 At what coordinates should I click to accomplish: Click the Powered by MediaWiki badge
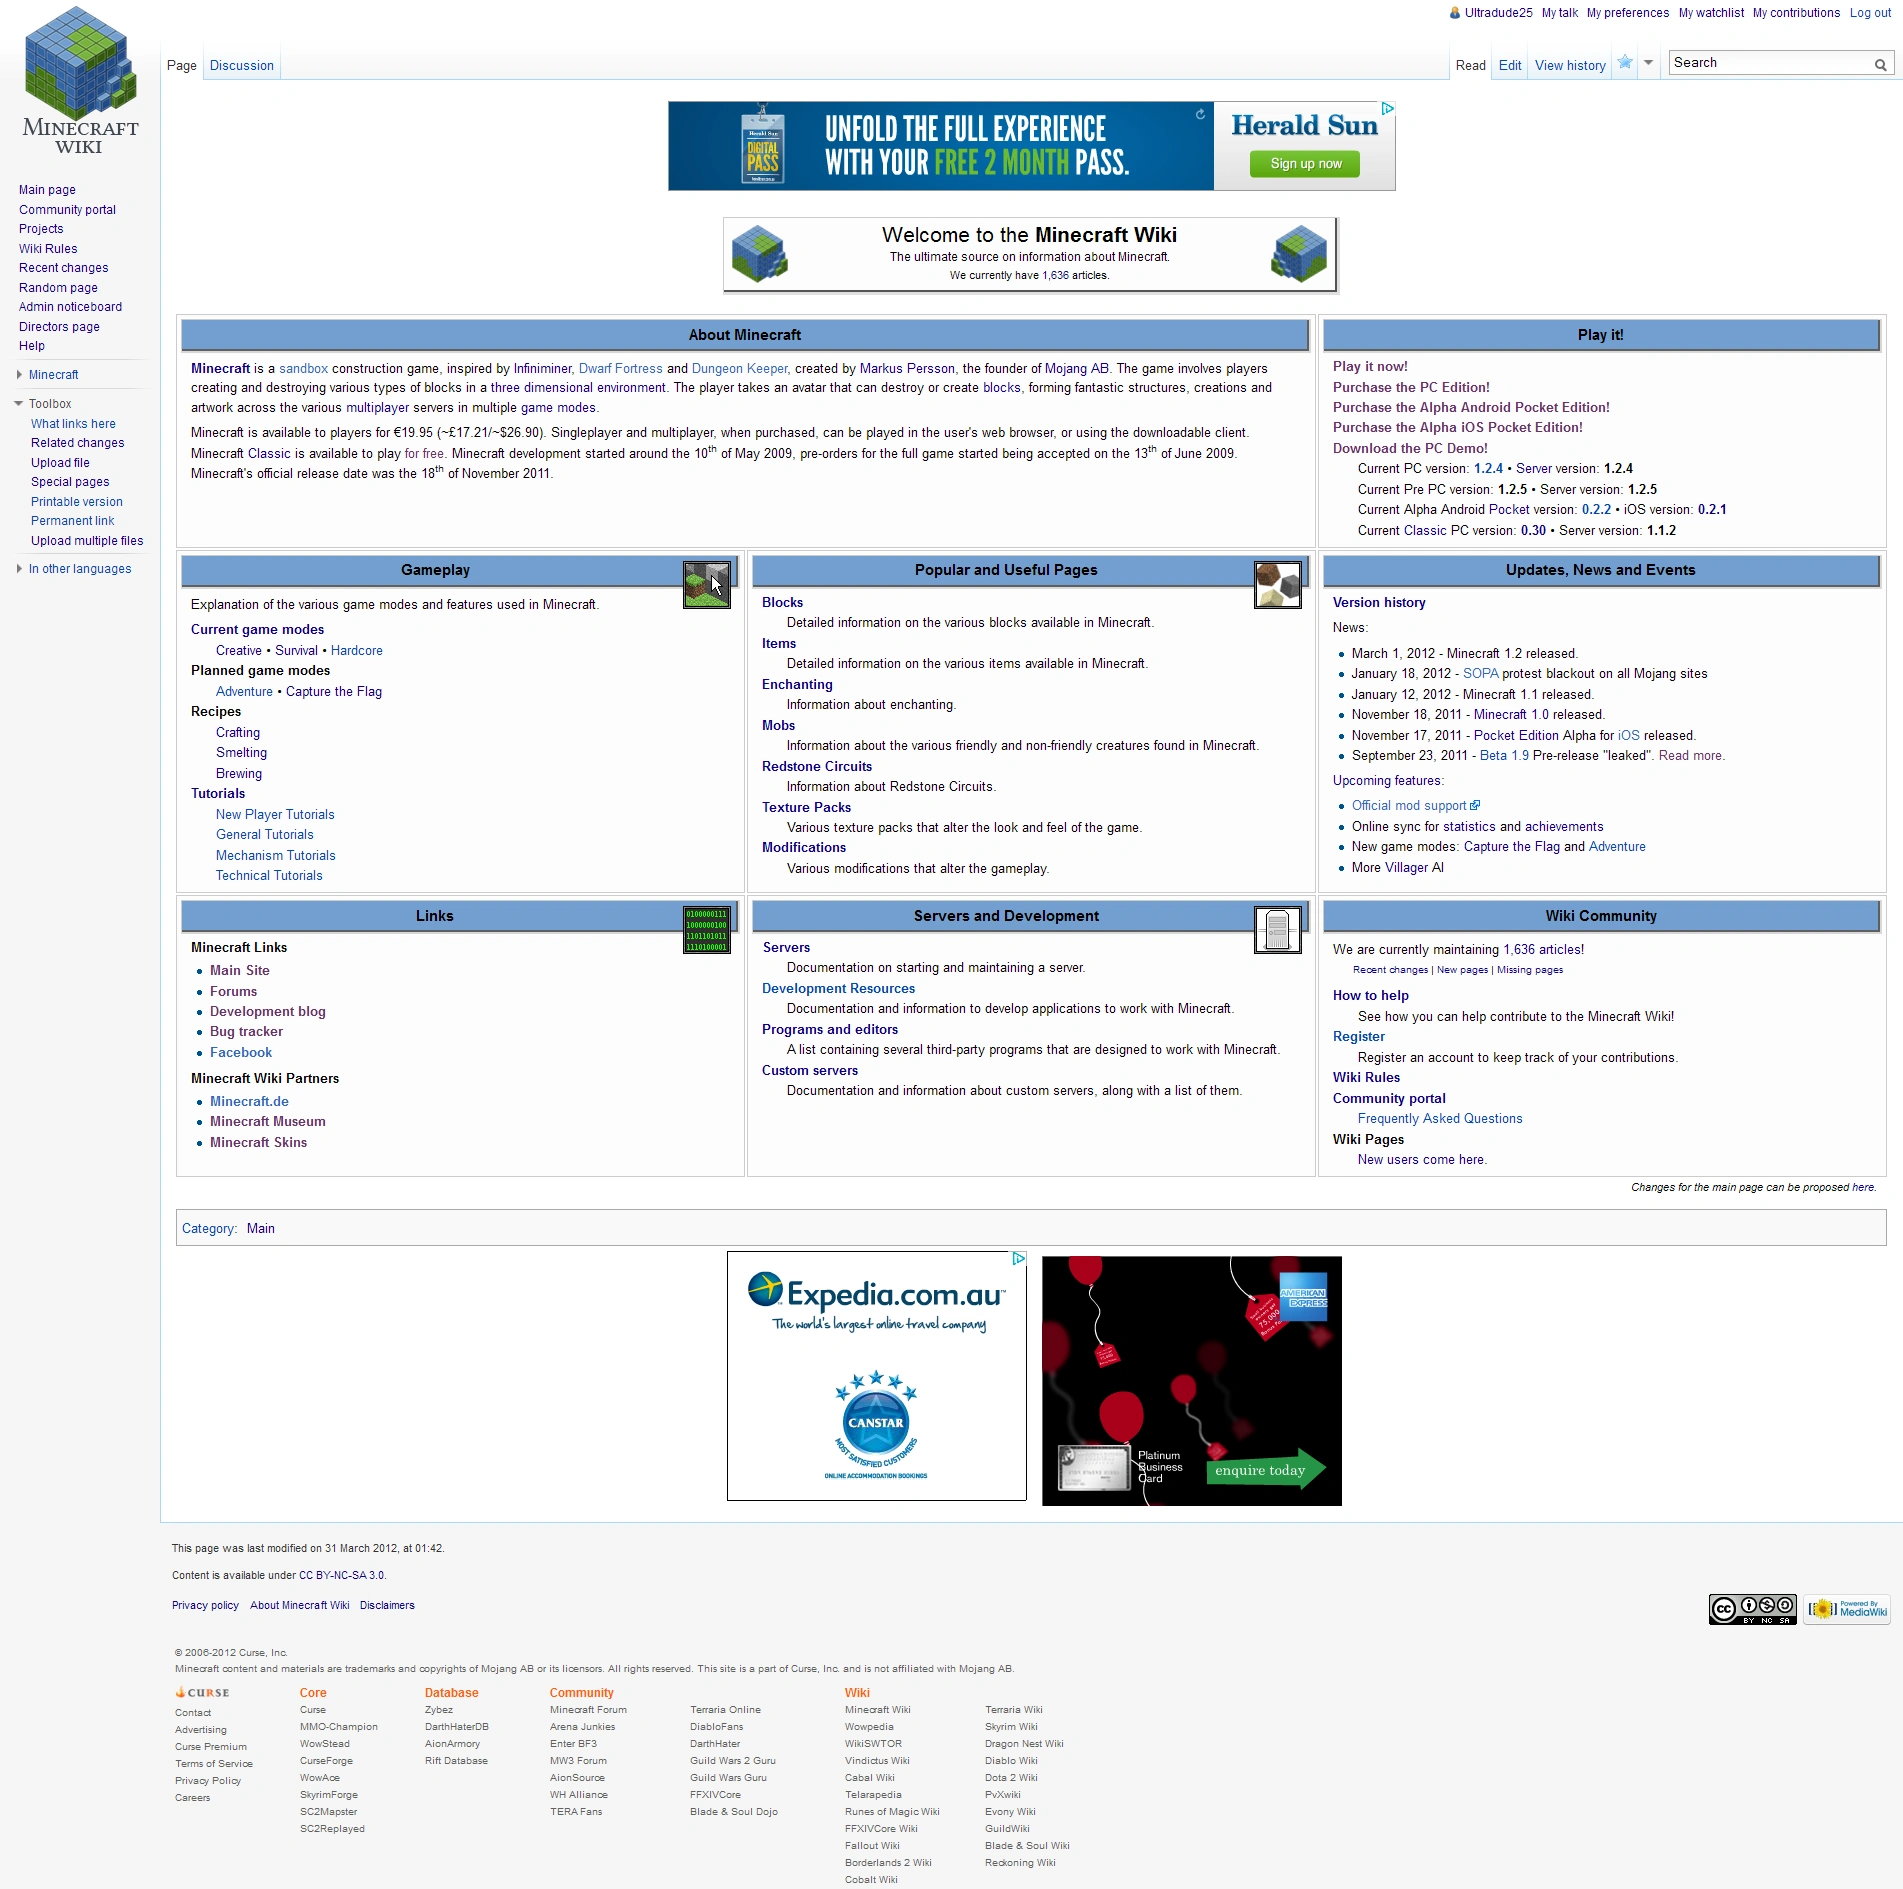1847,1609
